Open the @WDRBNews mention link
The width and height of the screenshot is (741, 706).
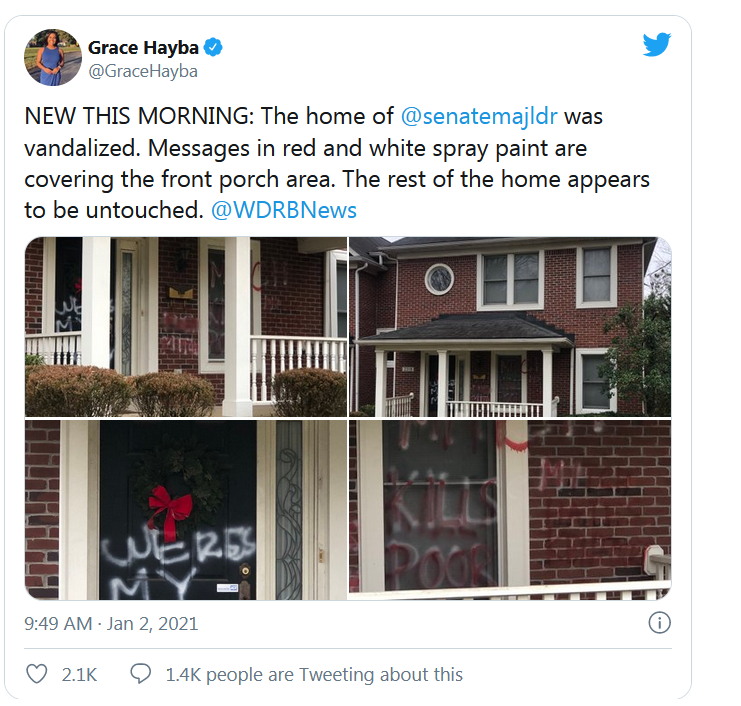pos(284,210)
